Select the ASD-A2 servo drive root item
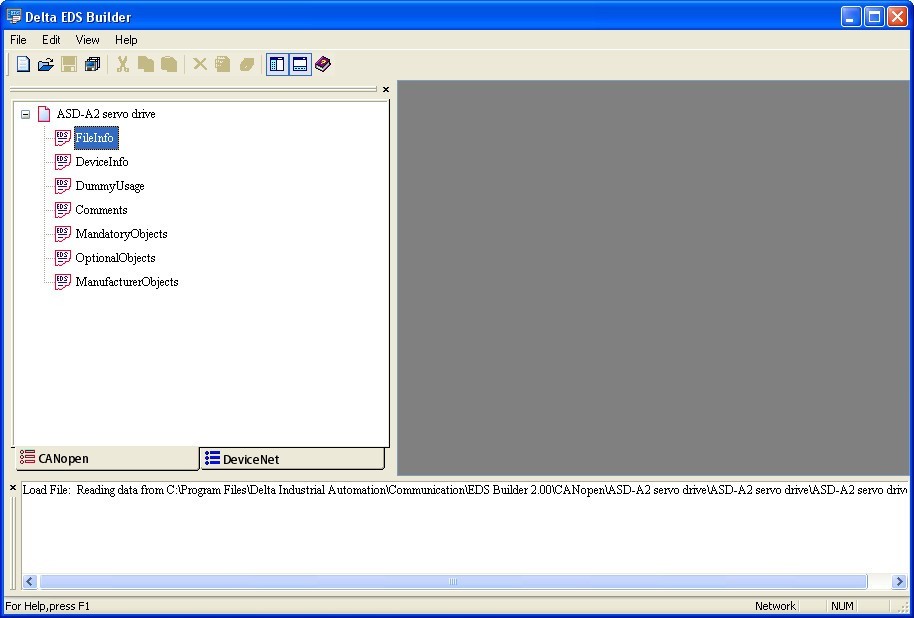Image resolution: width=914 pixels, height=618 pixels. (106, 114)
